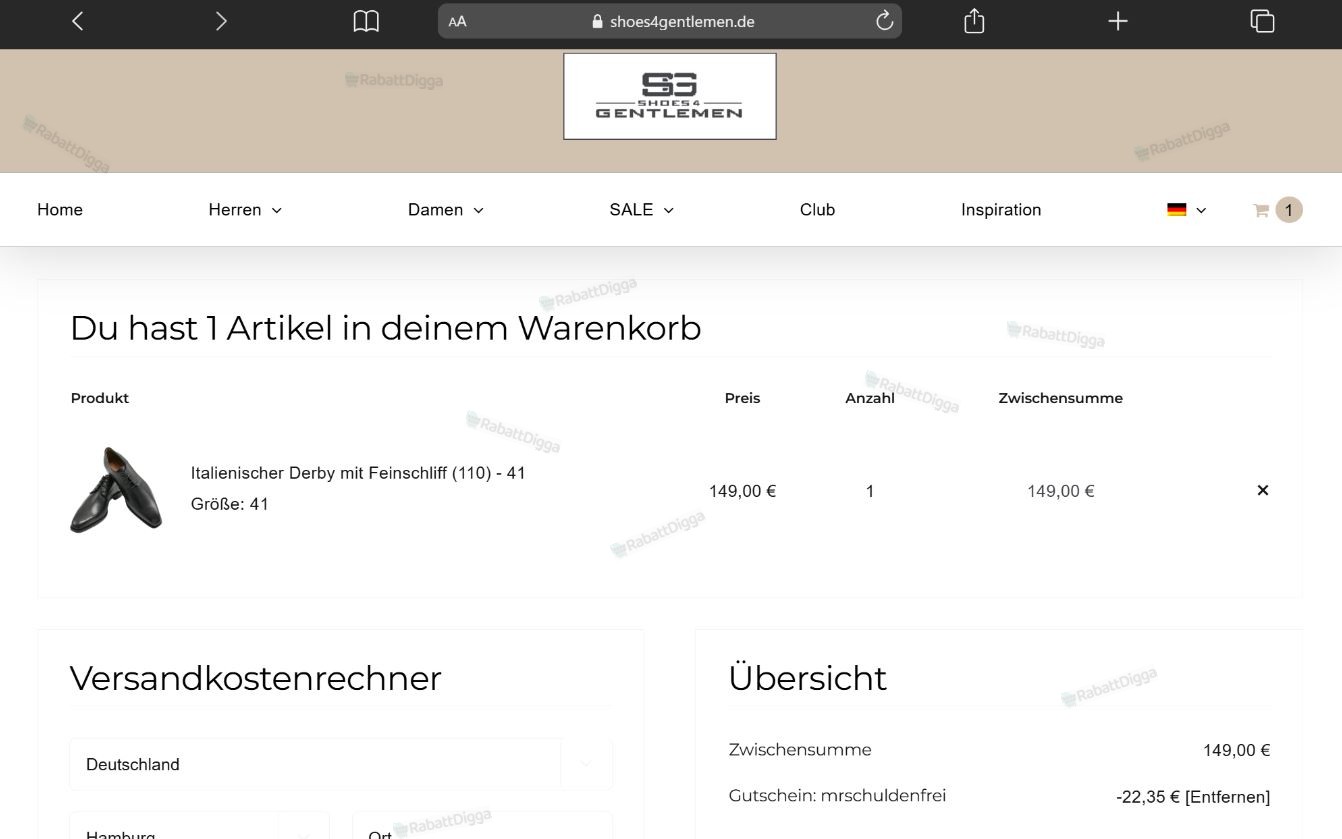The width and height of the screenshot is (1342, 839).
Task: Click the Derby shoe product thumbnail
Action: click(116, 490)
